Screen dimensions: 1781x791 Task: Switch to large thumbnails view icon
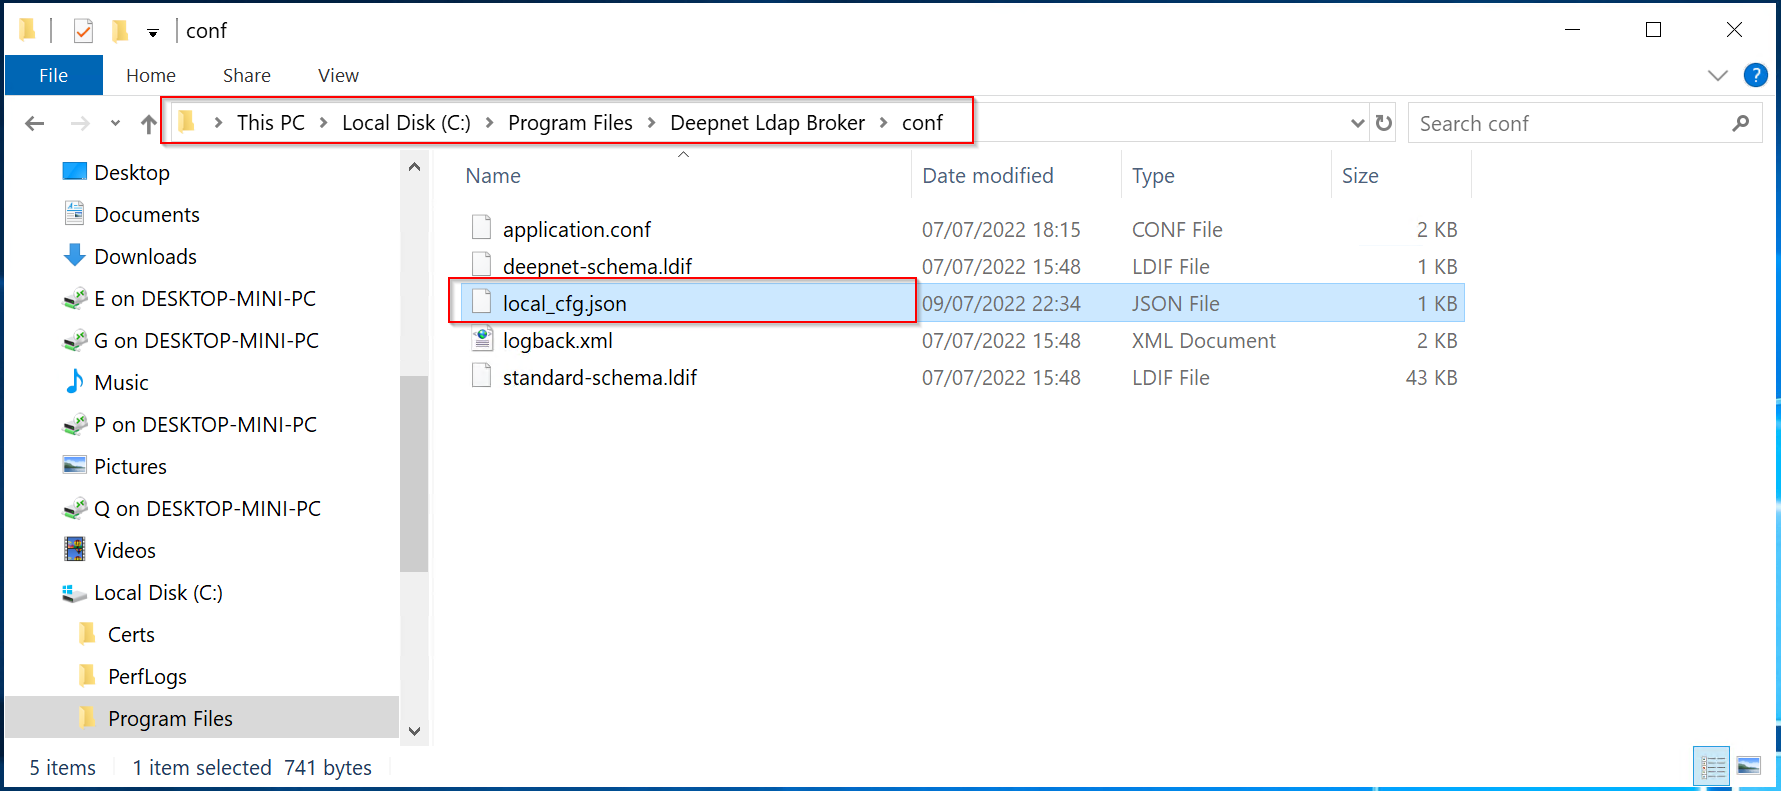(1749, 767)
